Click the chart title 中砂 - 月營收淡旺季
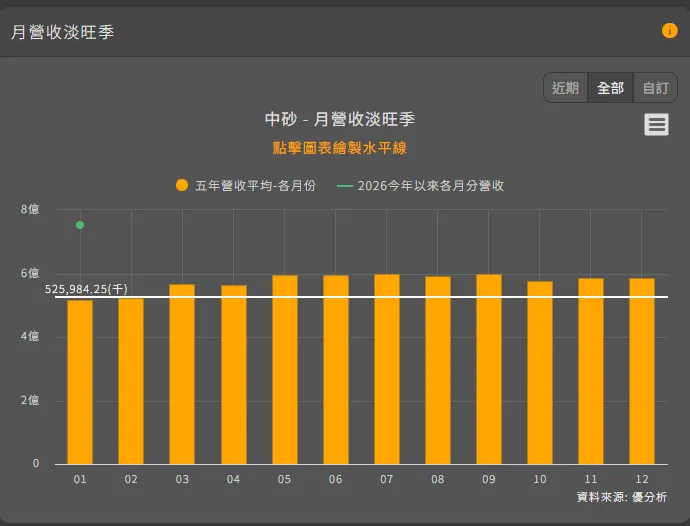The image size is (690, 526). point(339,119)
